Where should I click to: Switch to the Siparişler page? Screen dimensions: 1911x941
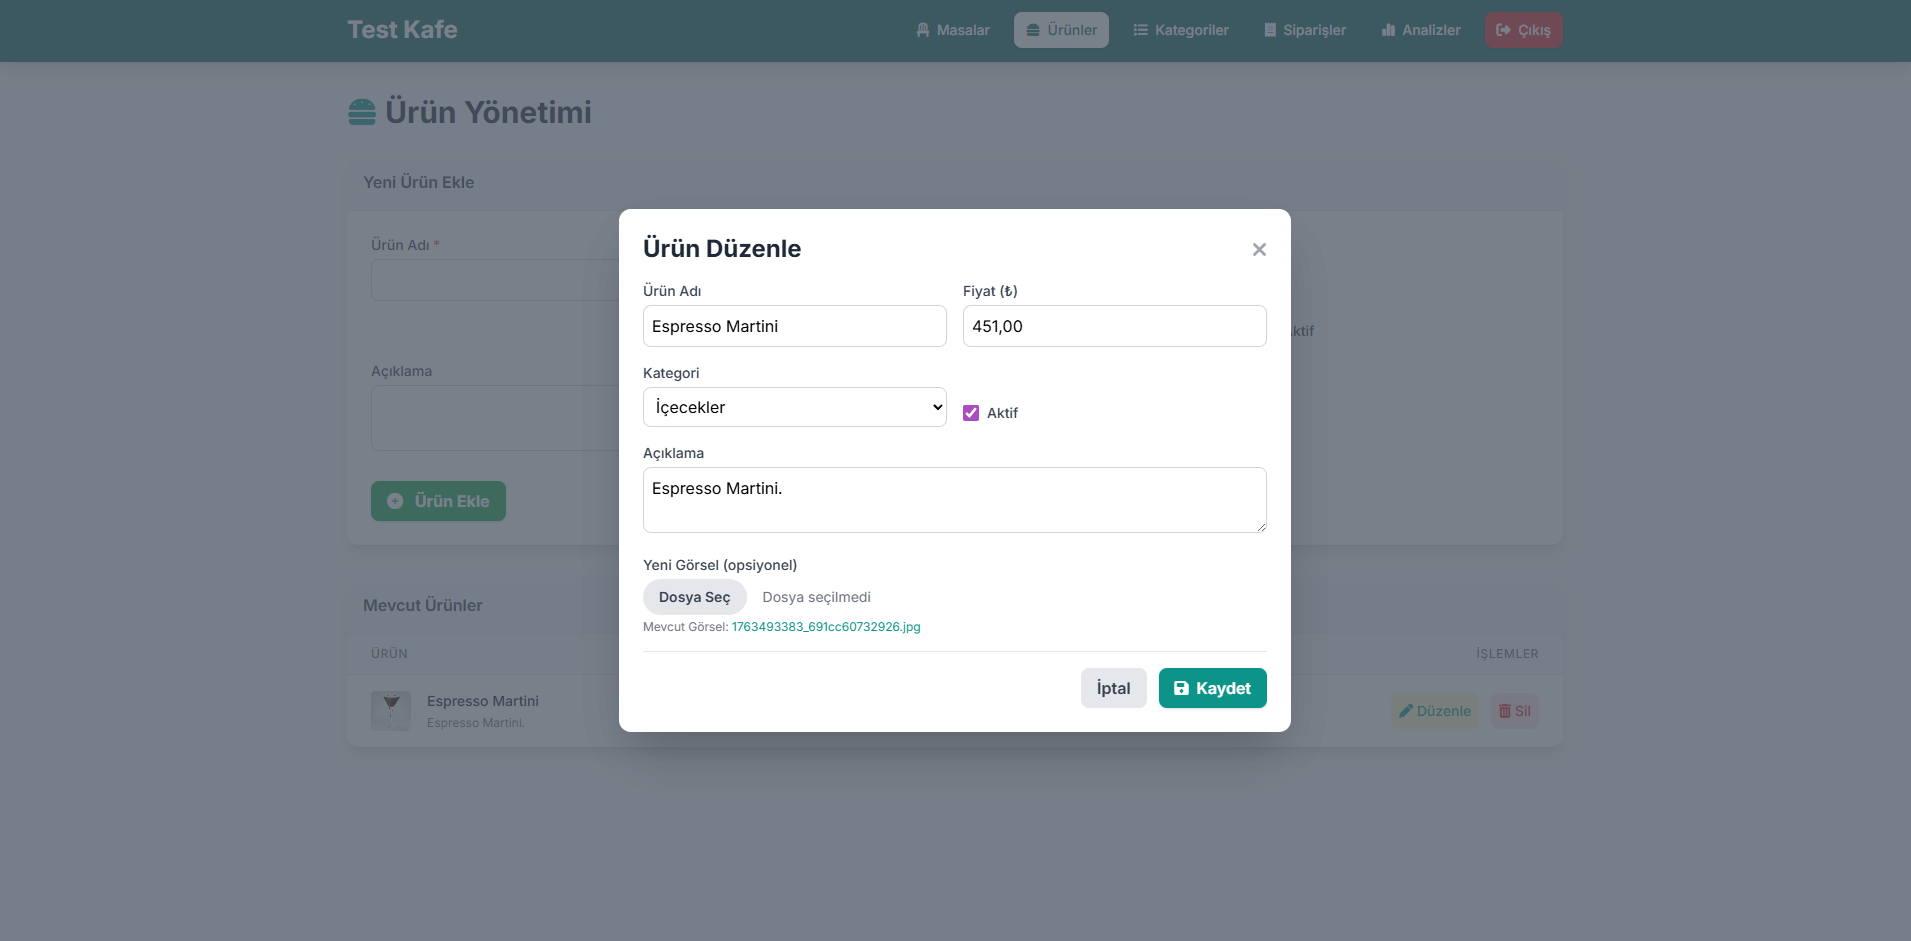tap(1304, 30)
